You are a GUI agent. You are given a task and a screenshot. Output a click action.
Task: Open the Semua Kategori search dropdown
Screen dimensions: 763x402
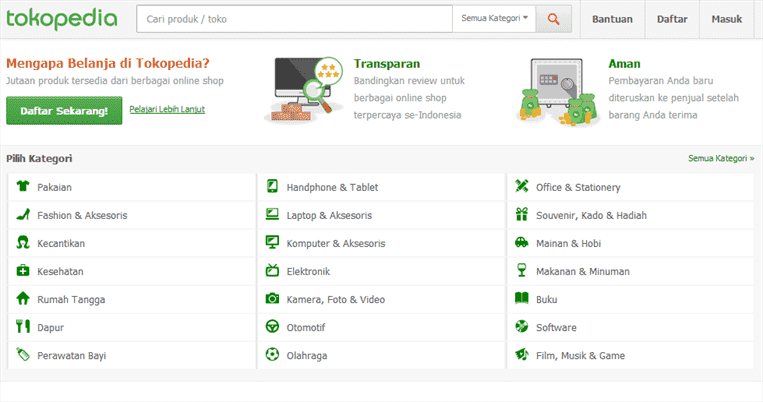[x=494, y=18]
